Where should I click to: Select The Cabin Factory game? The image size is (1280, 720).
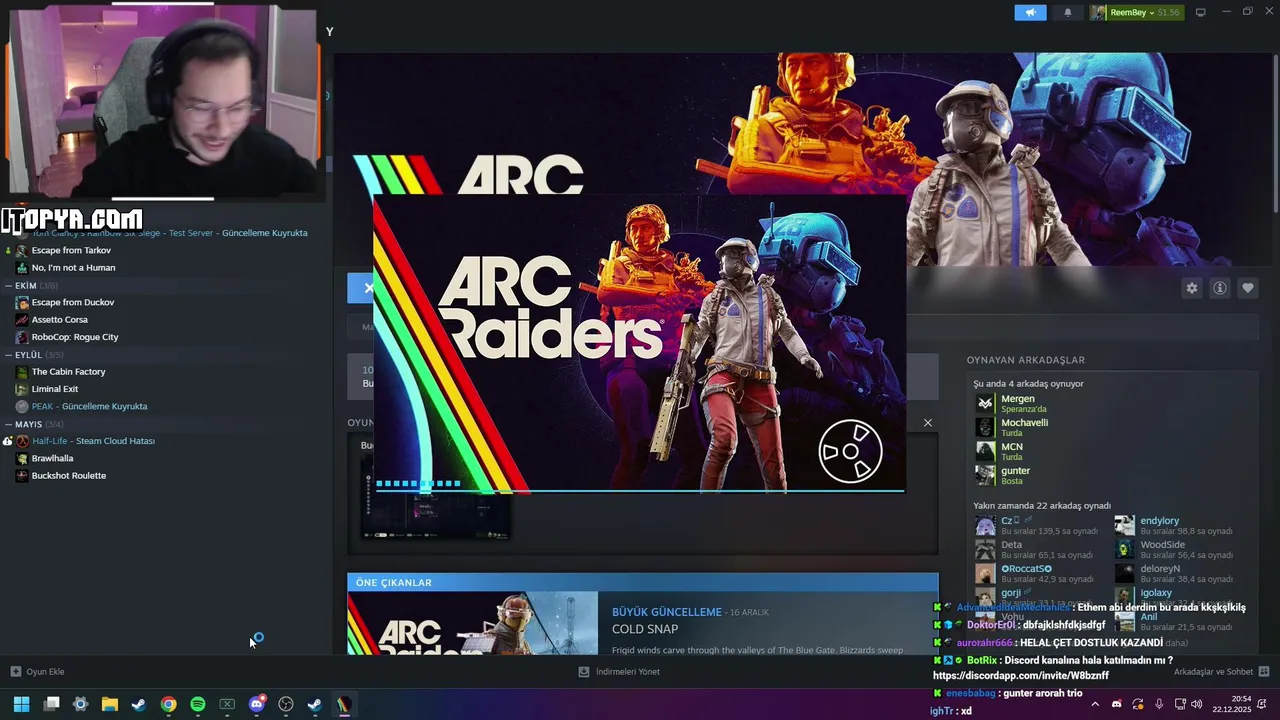click(68, 372)
